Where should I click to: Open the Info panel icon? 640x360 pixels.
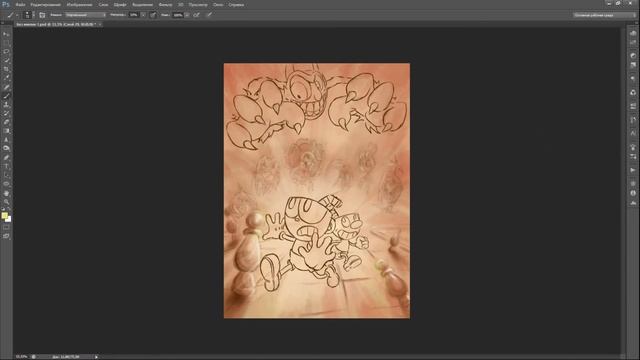pyautogui.click(x=633, y=193)
